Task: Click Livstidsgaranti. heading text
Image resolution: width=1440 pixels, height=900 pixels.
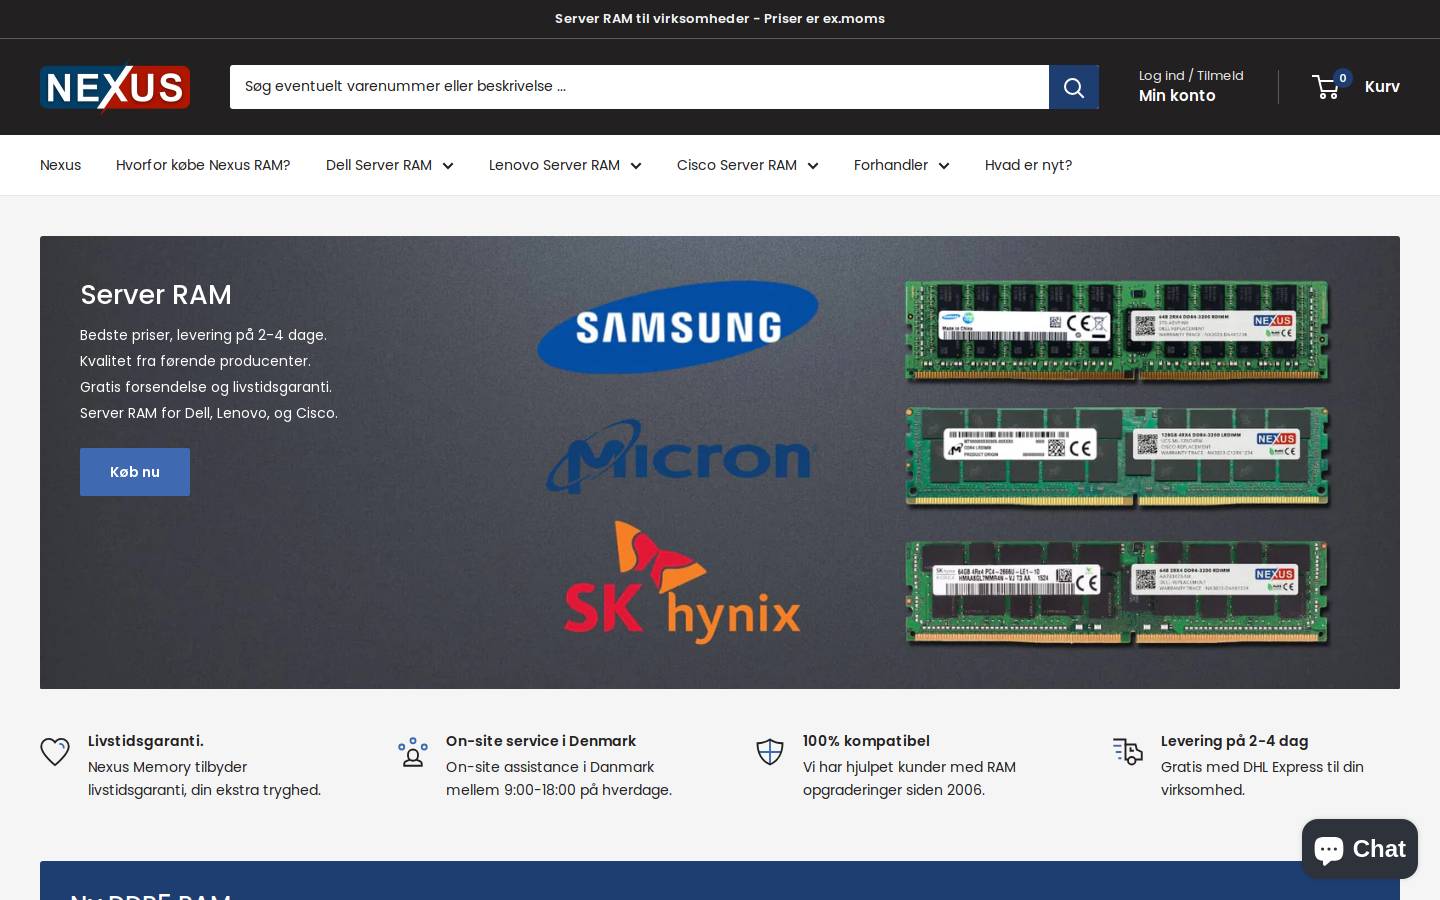Action: point(146,741)
